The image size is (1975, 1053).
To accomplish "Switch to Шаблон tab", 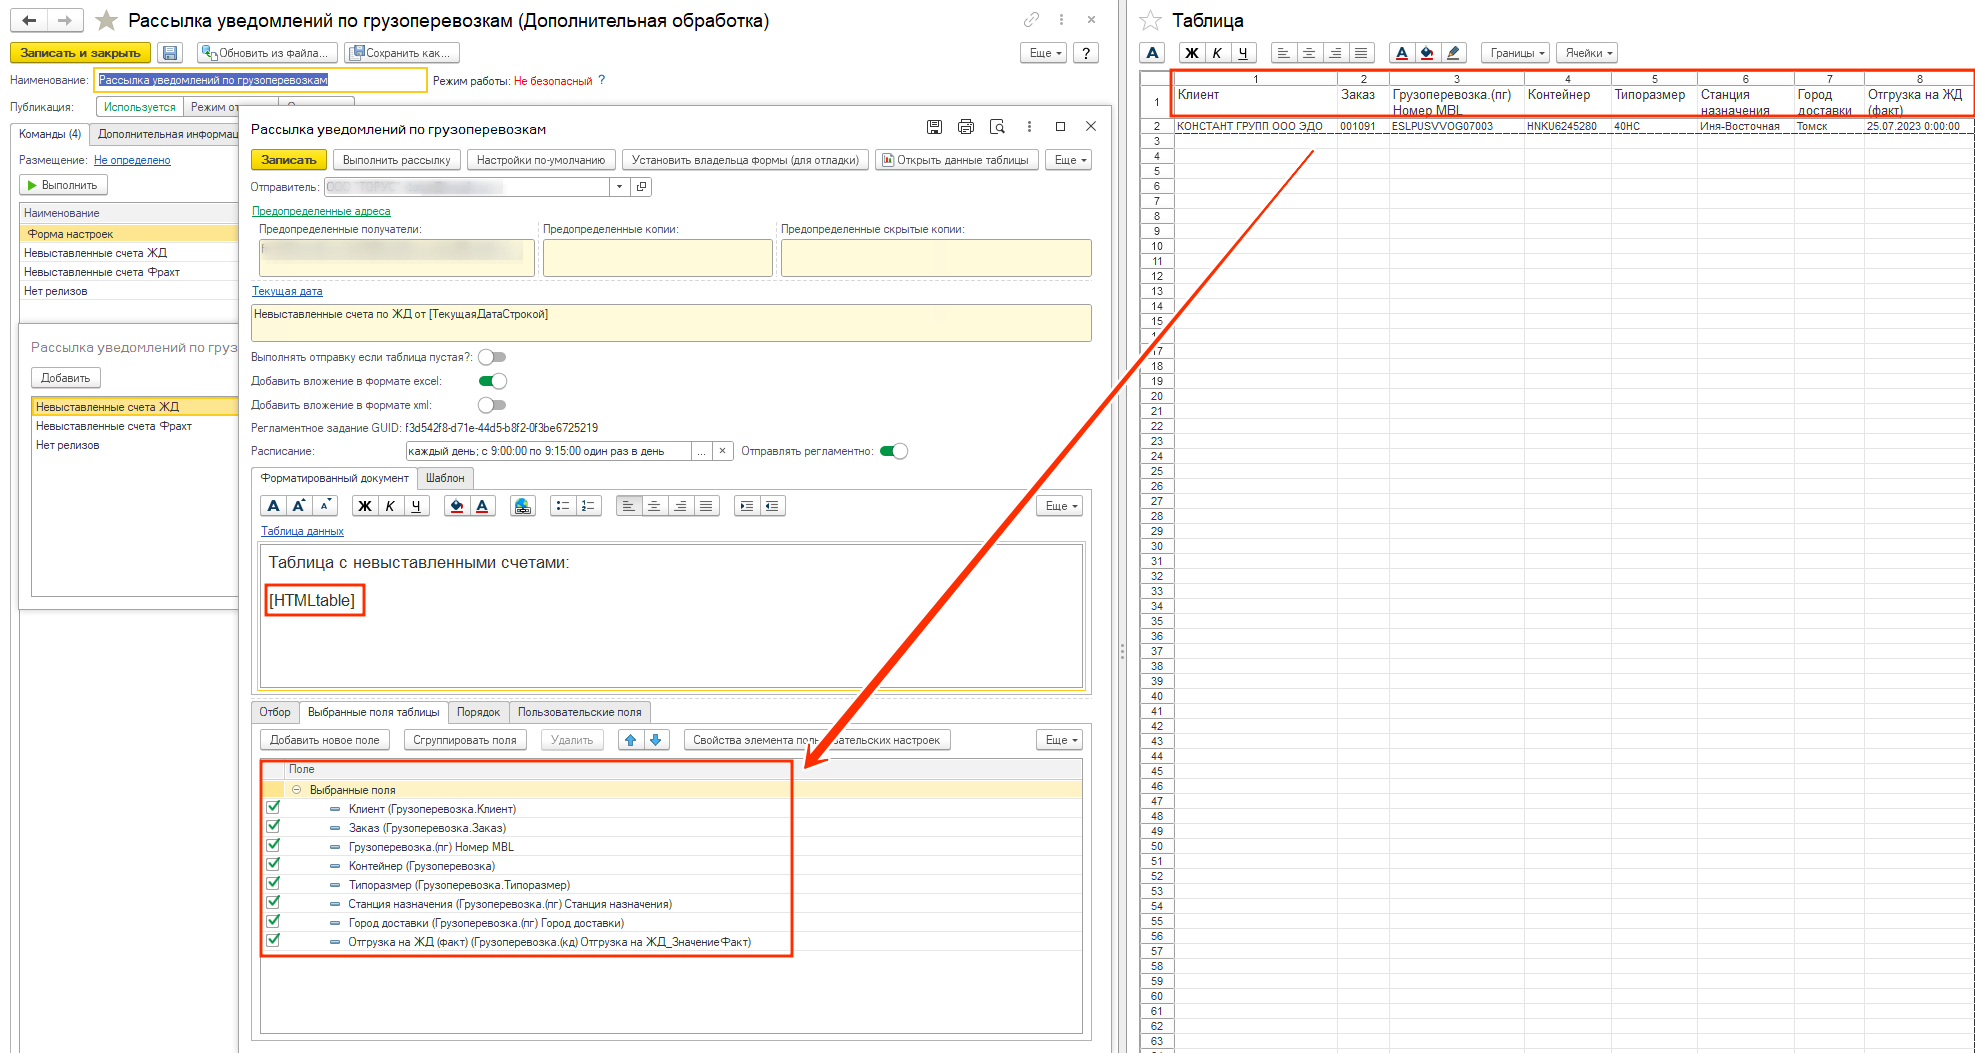I will point(445,478).
